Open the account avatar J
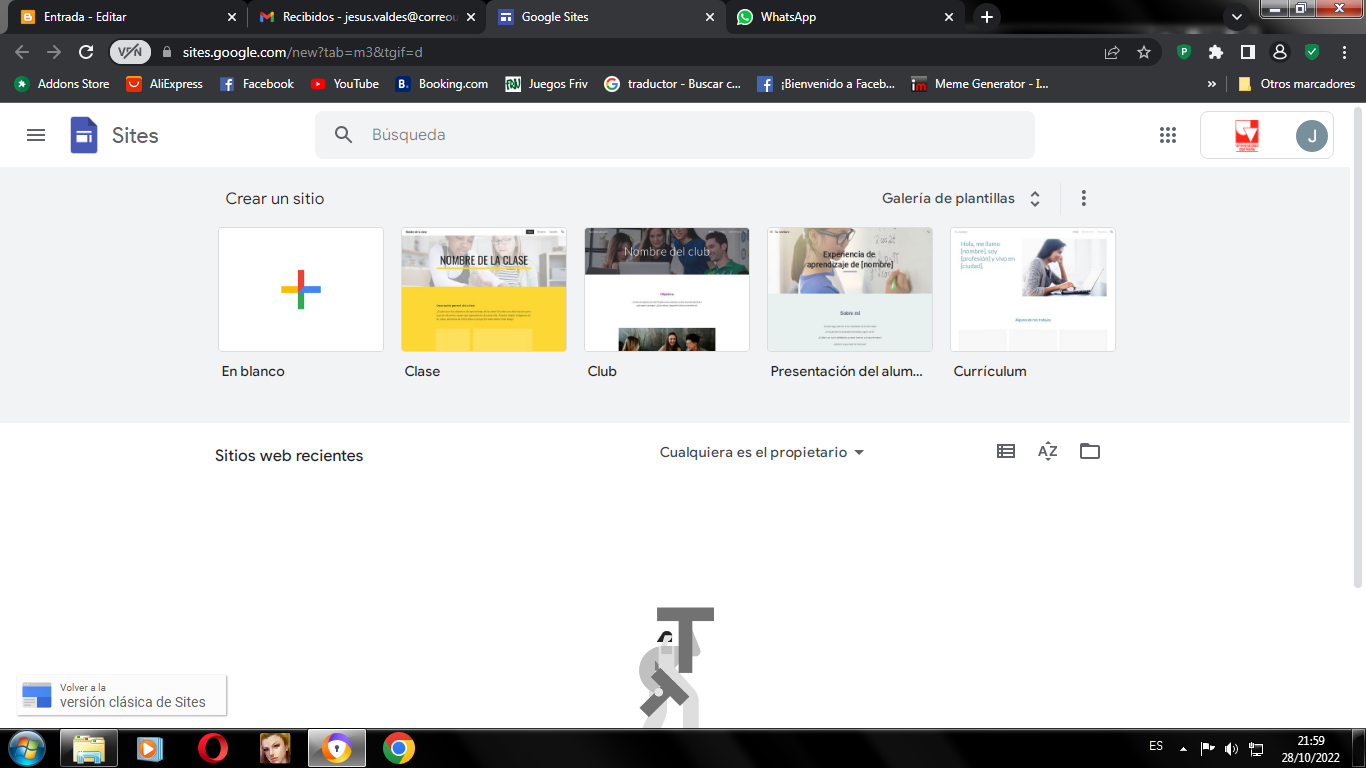Image resolution: width=1366 pixels, height=768 pixels. tap(1311, 135)
